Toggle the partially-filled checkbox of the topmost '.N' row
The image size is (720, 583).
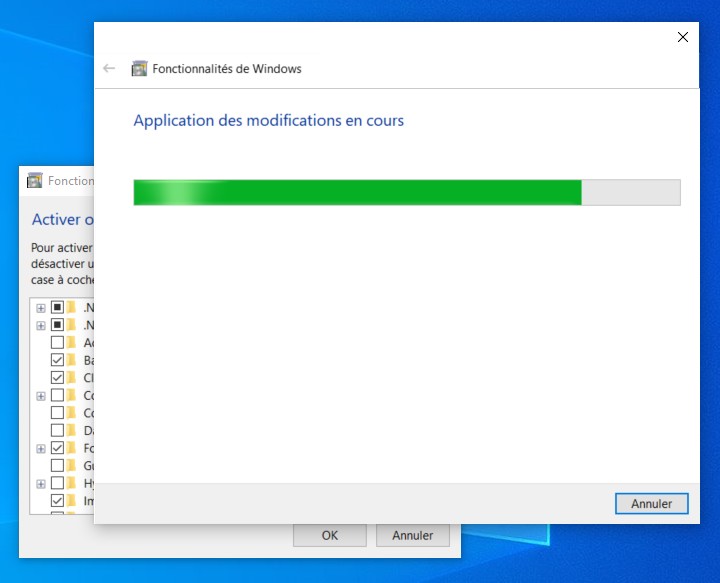coord(57,307)
